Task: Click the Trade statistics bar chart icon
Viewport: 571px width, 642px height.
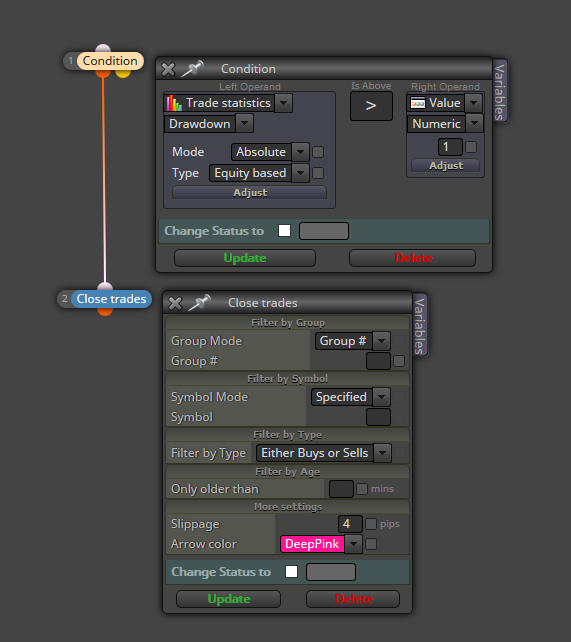Action: point(174,103)
